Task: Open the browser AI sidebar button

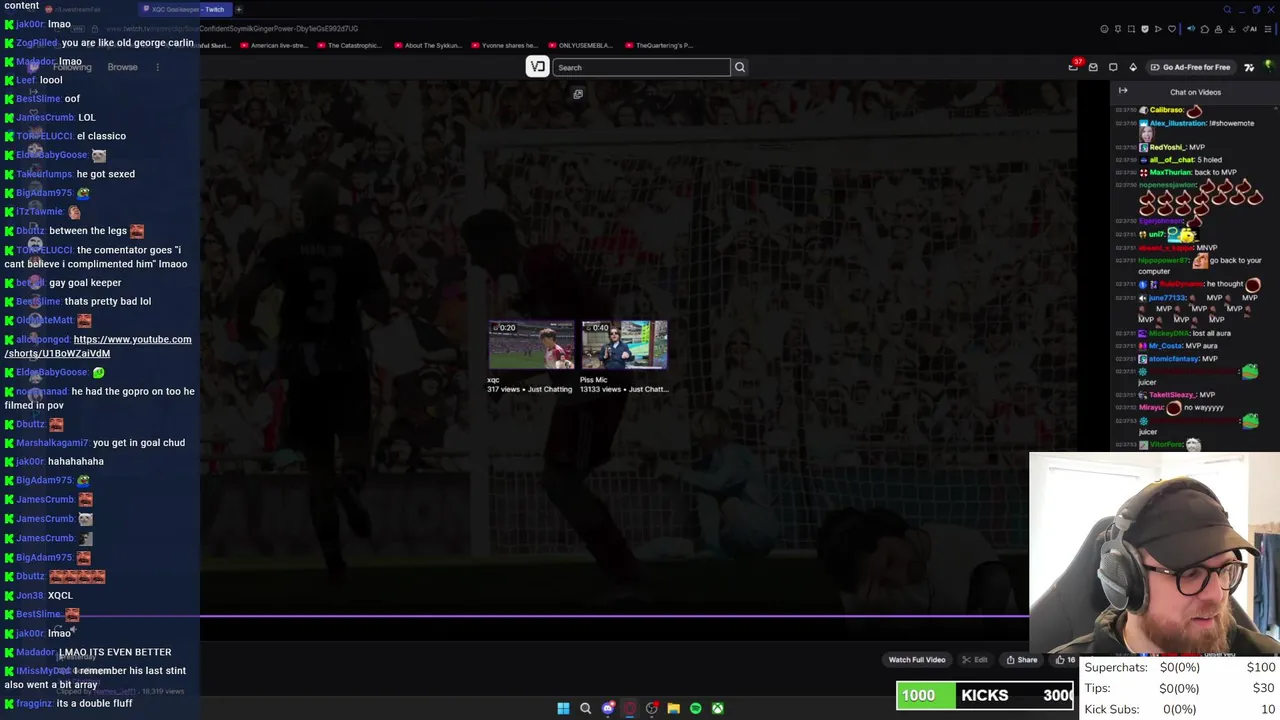Action: click(x=1250, y=29)
